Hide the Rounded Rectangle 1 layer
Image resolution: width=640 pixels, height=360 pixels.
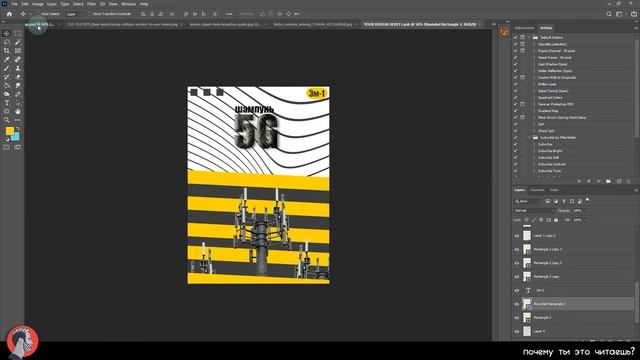click(517, 304)
